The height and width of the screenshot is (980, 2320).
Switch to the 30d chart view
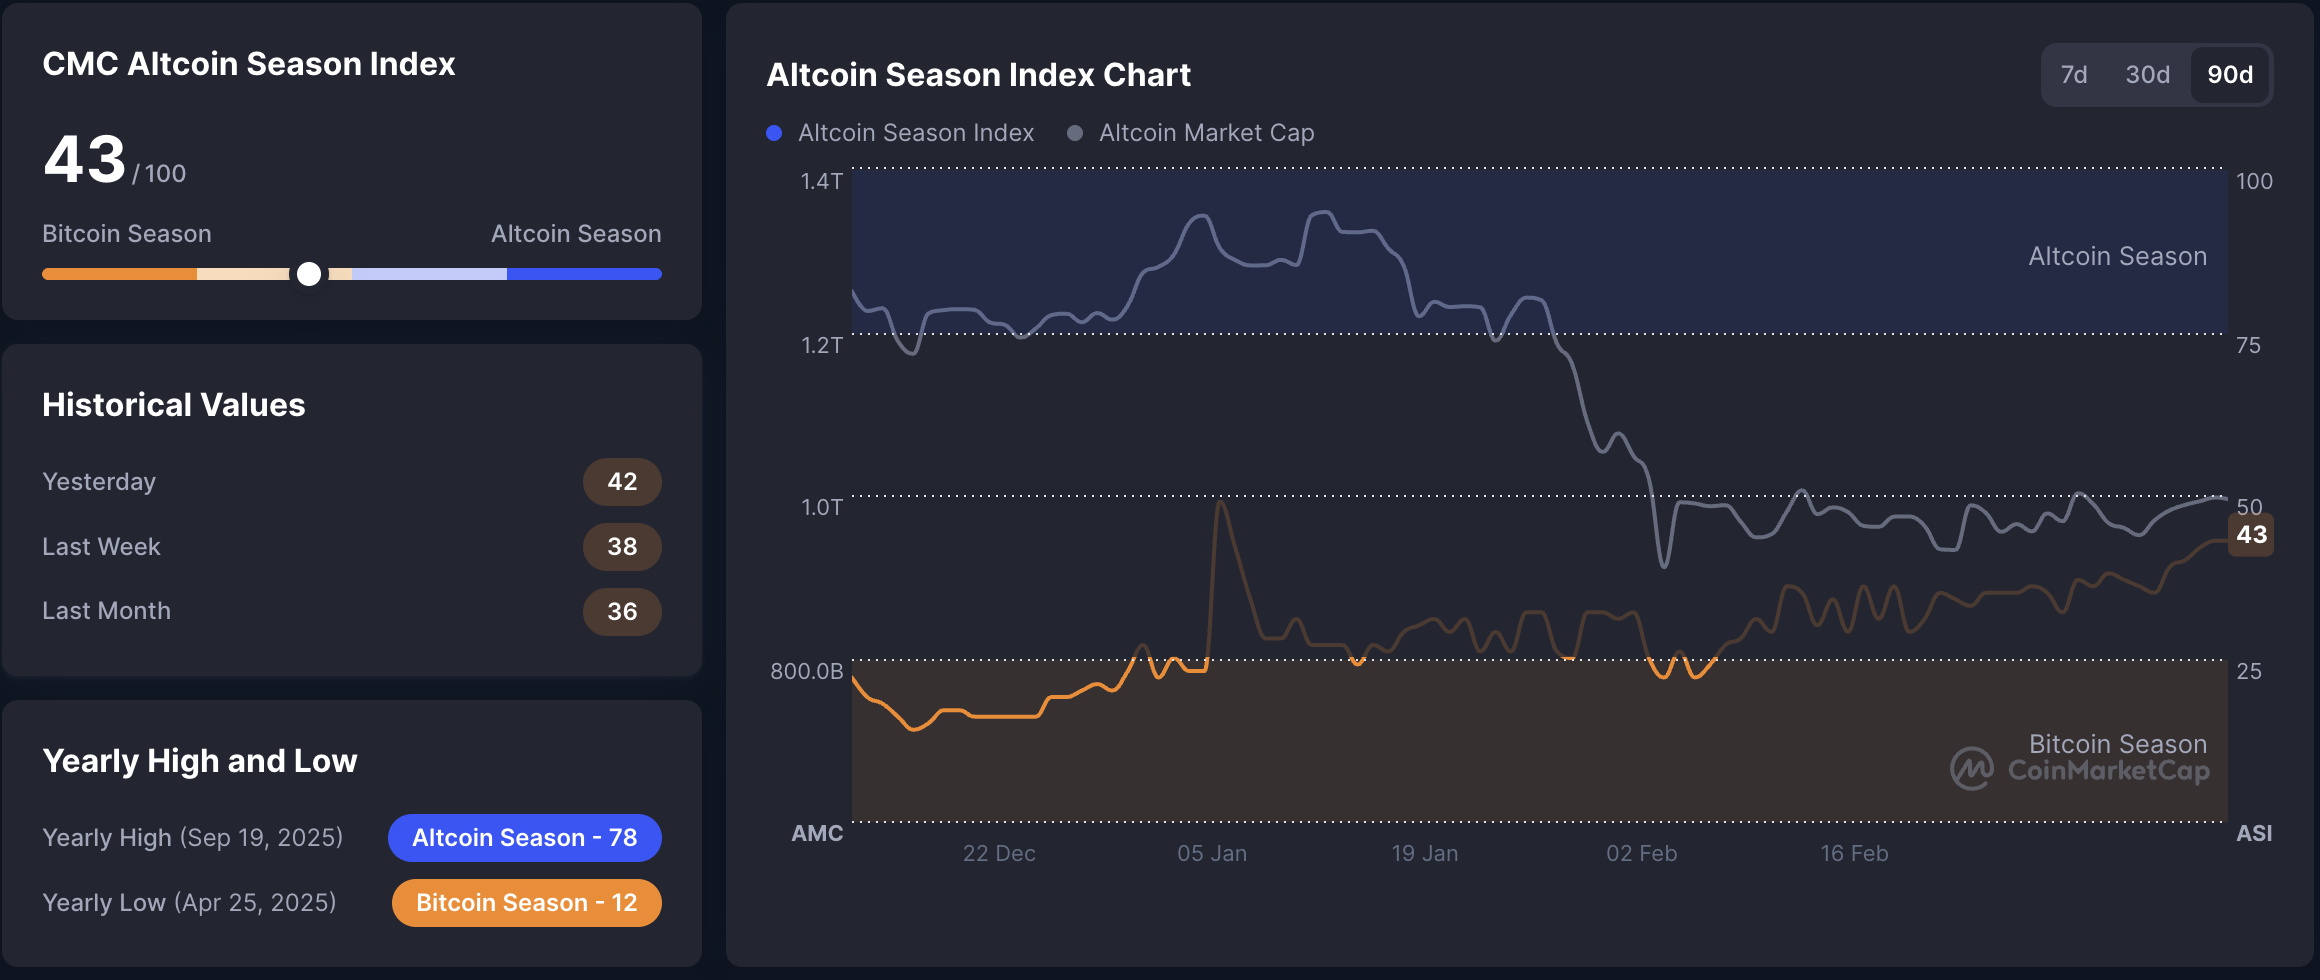click(2146, 74)
